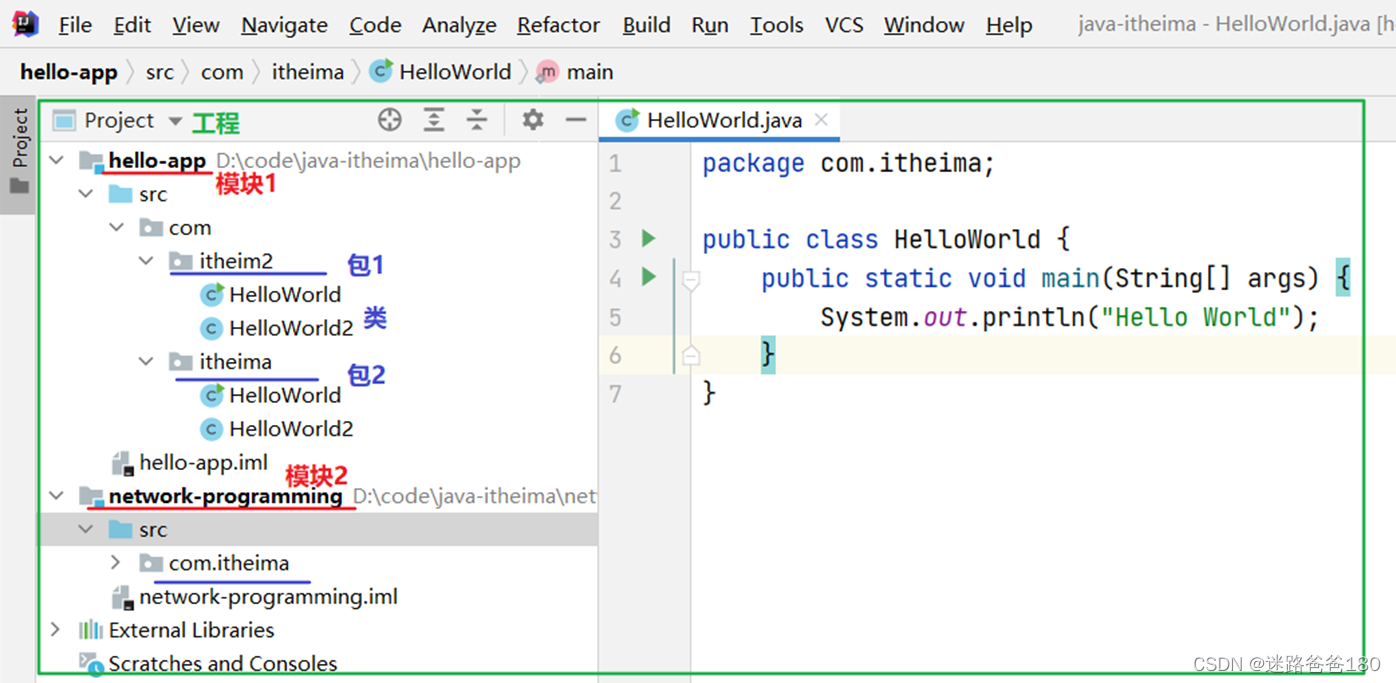1396x683 pixels.
Task: Click hello-app.iml file icon
Action: pyautogui.click(x=122, y=462)
